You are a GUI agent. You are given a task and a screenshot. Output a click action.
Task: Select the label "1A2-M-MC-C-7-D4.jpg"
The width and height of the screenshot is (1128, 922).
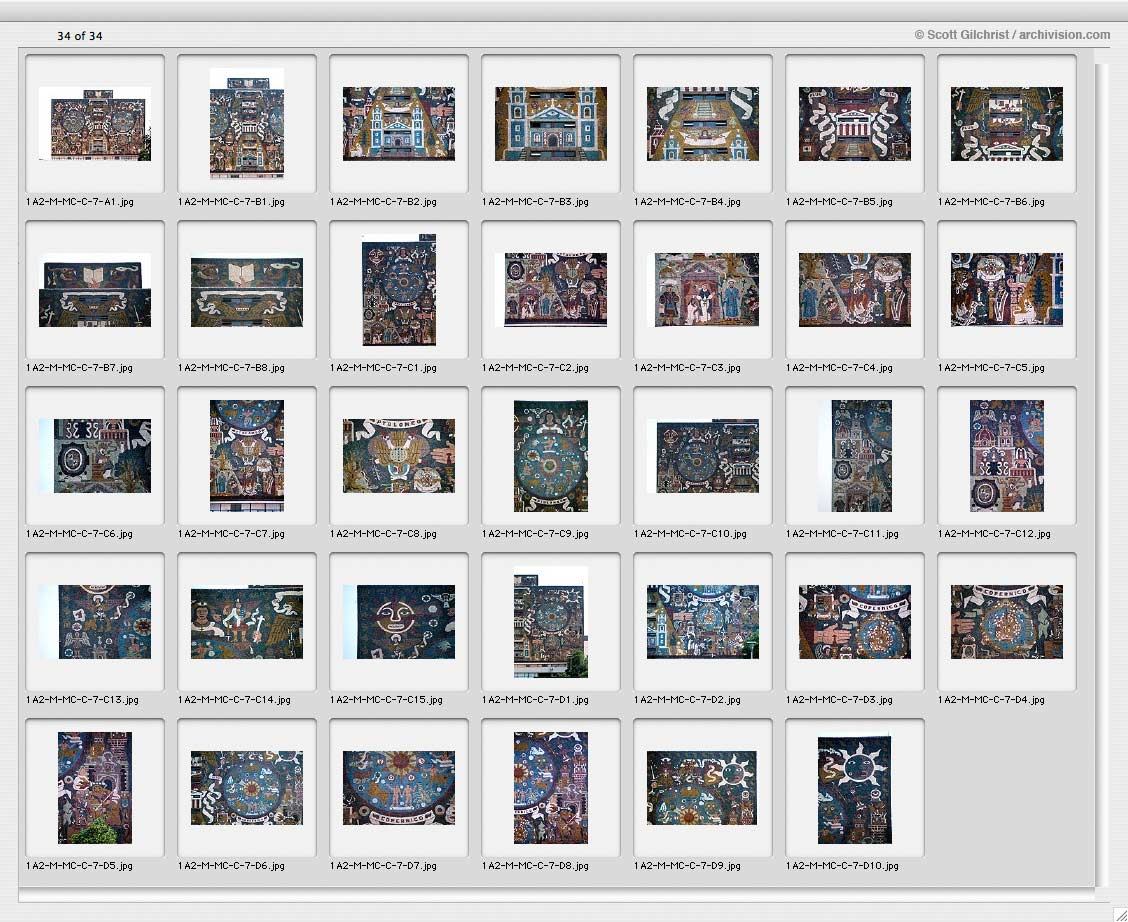991,700
